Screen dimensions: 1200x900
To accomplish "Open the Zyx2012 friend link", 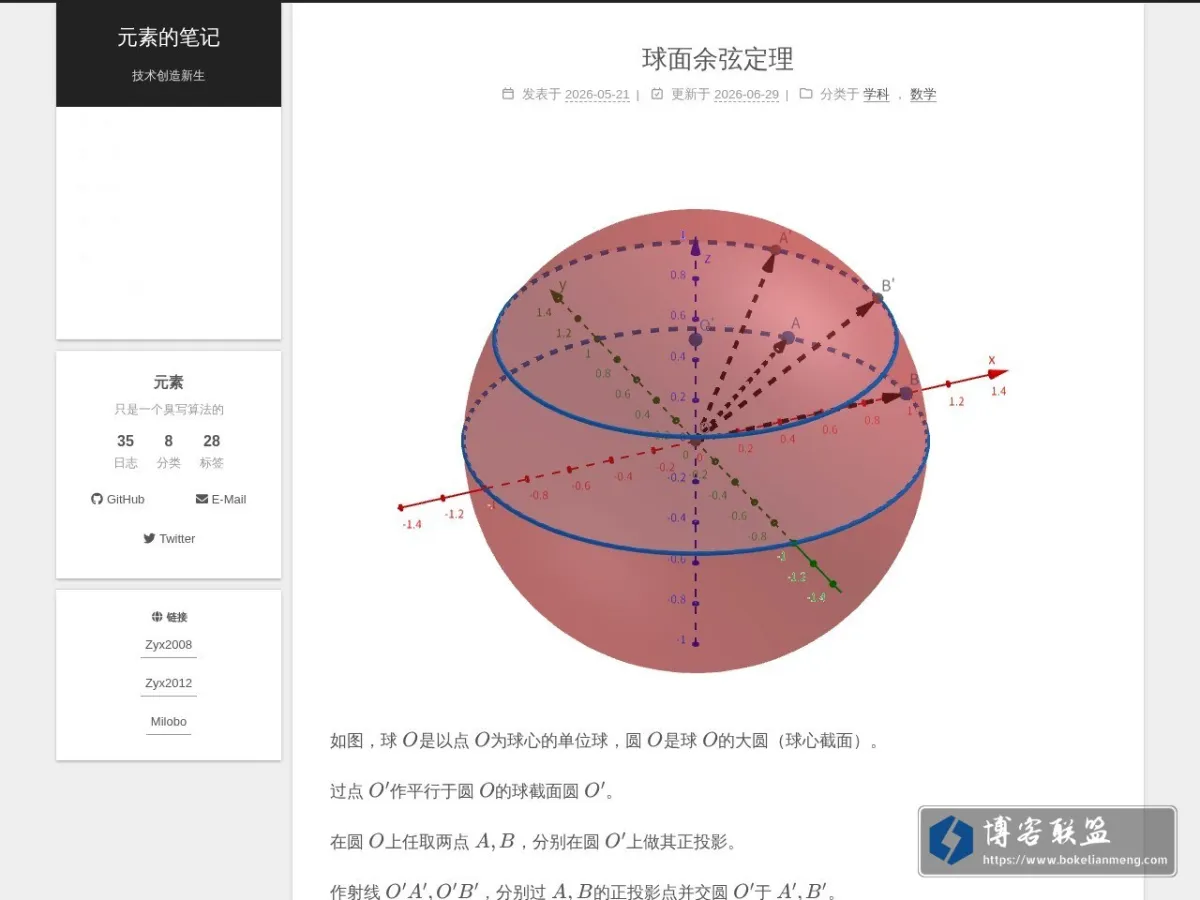I will 168,684.
